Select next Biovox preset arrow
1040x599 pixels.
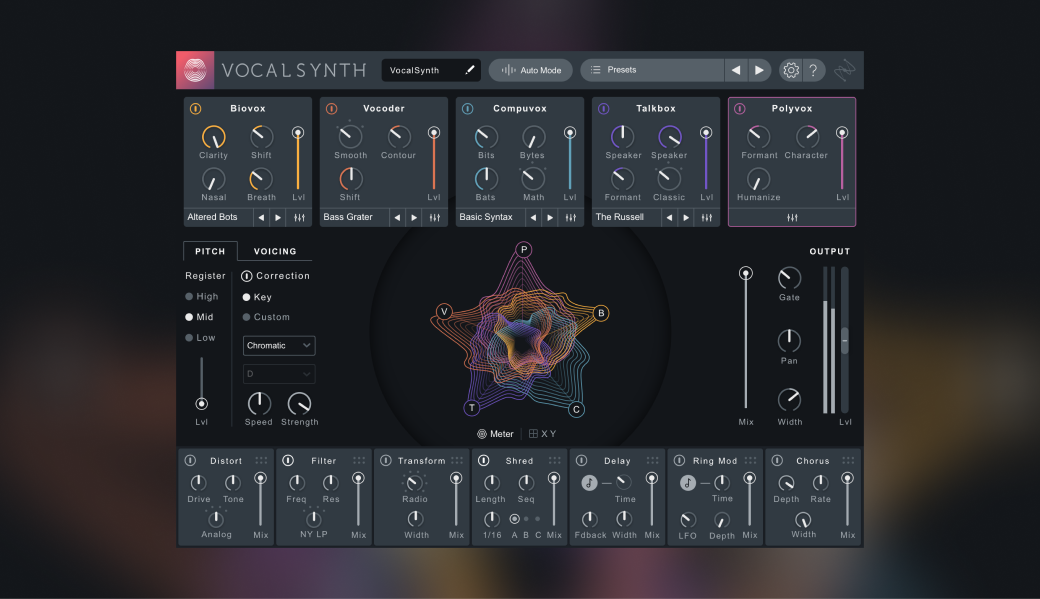[278, 217]
